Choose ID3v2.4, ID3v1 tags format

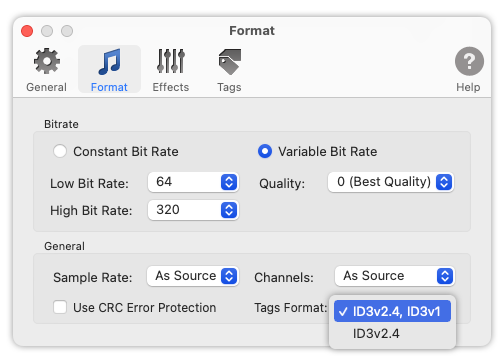392,311
